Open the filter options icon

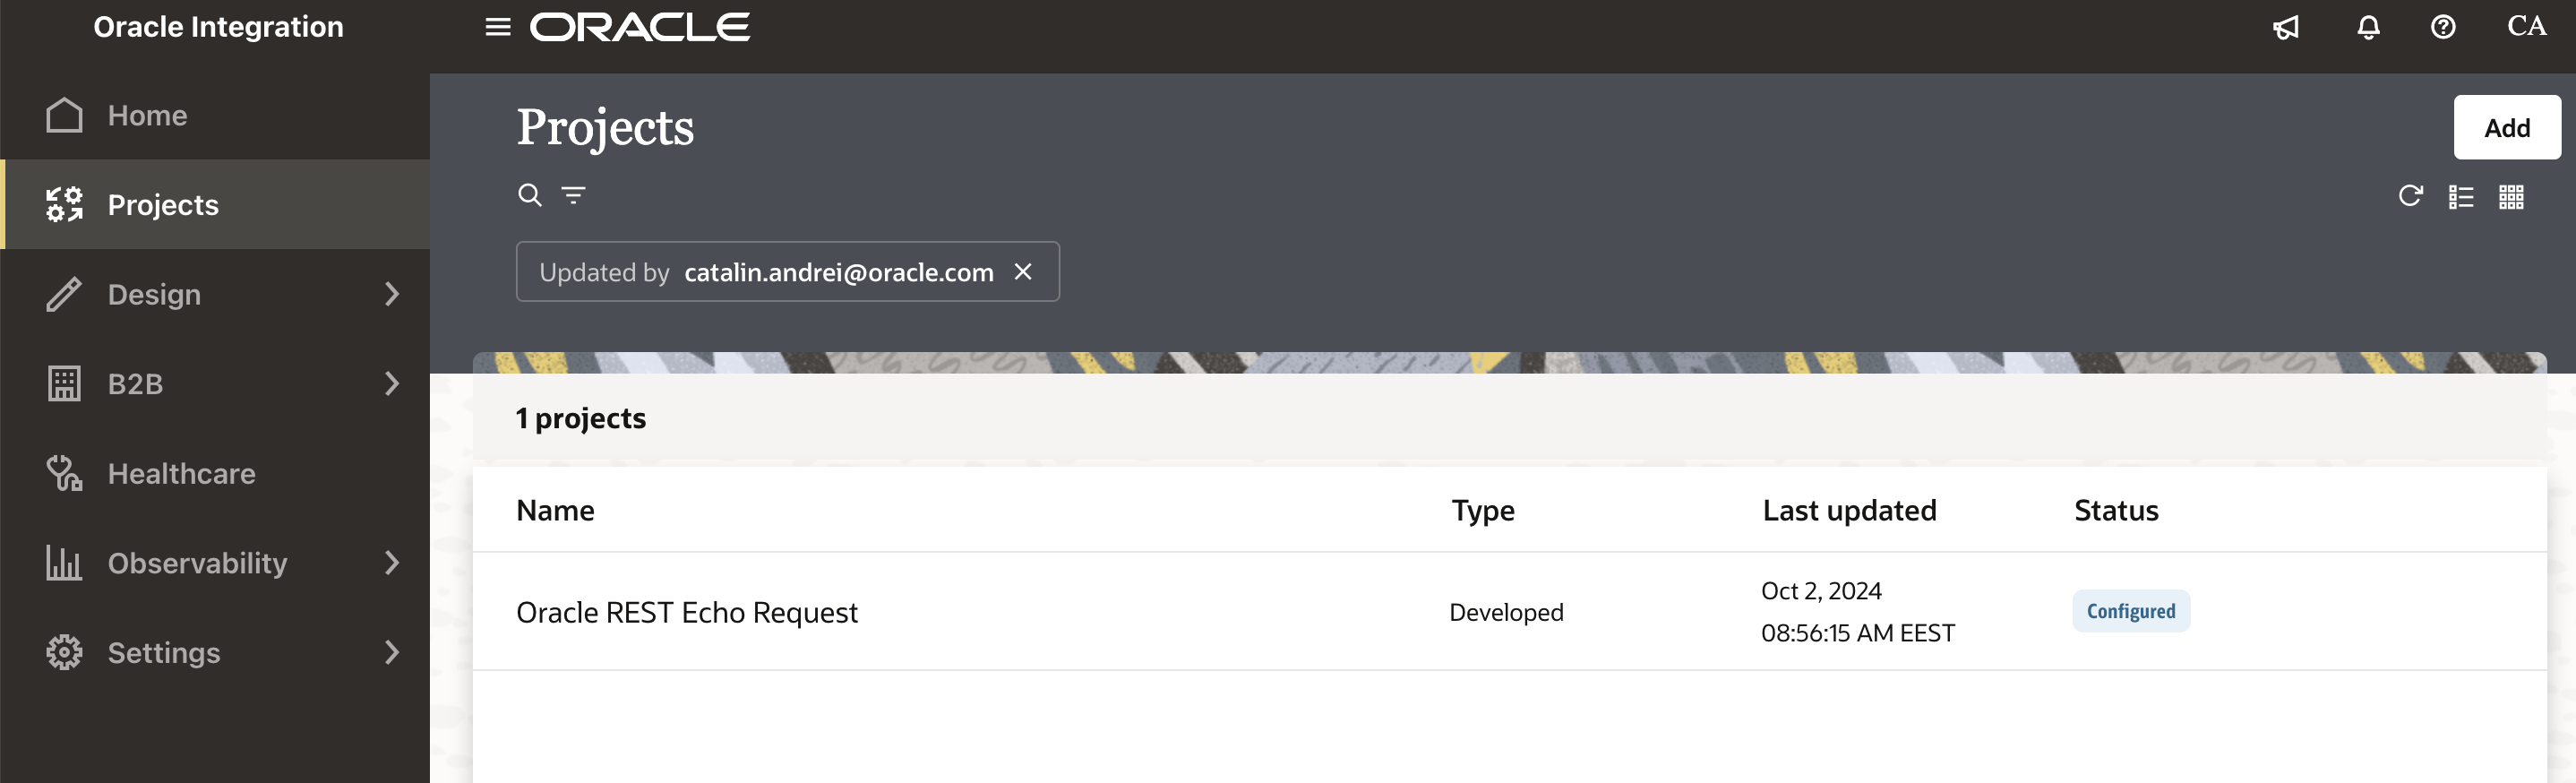(x=573, y=195)
